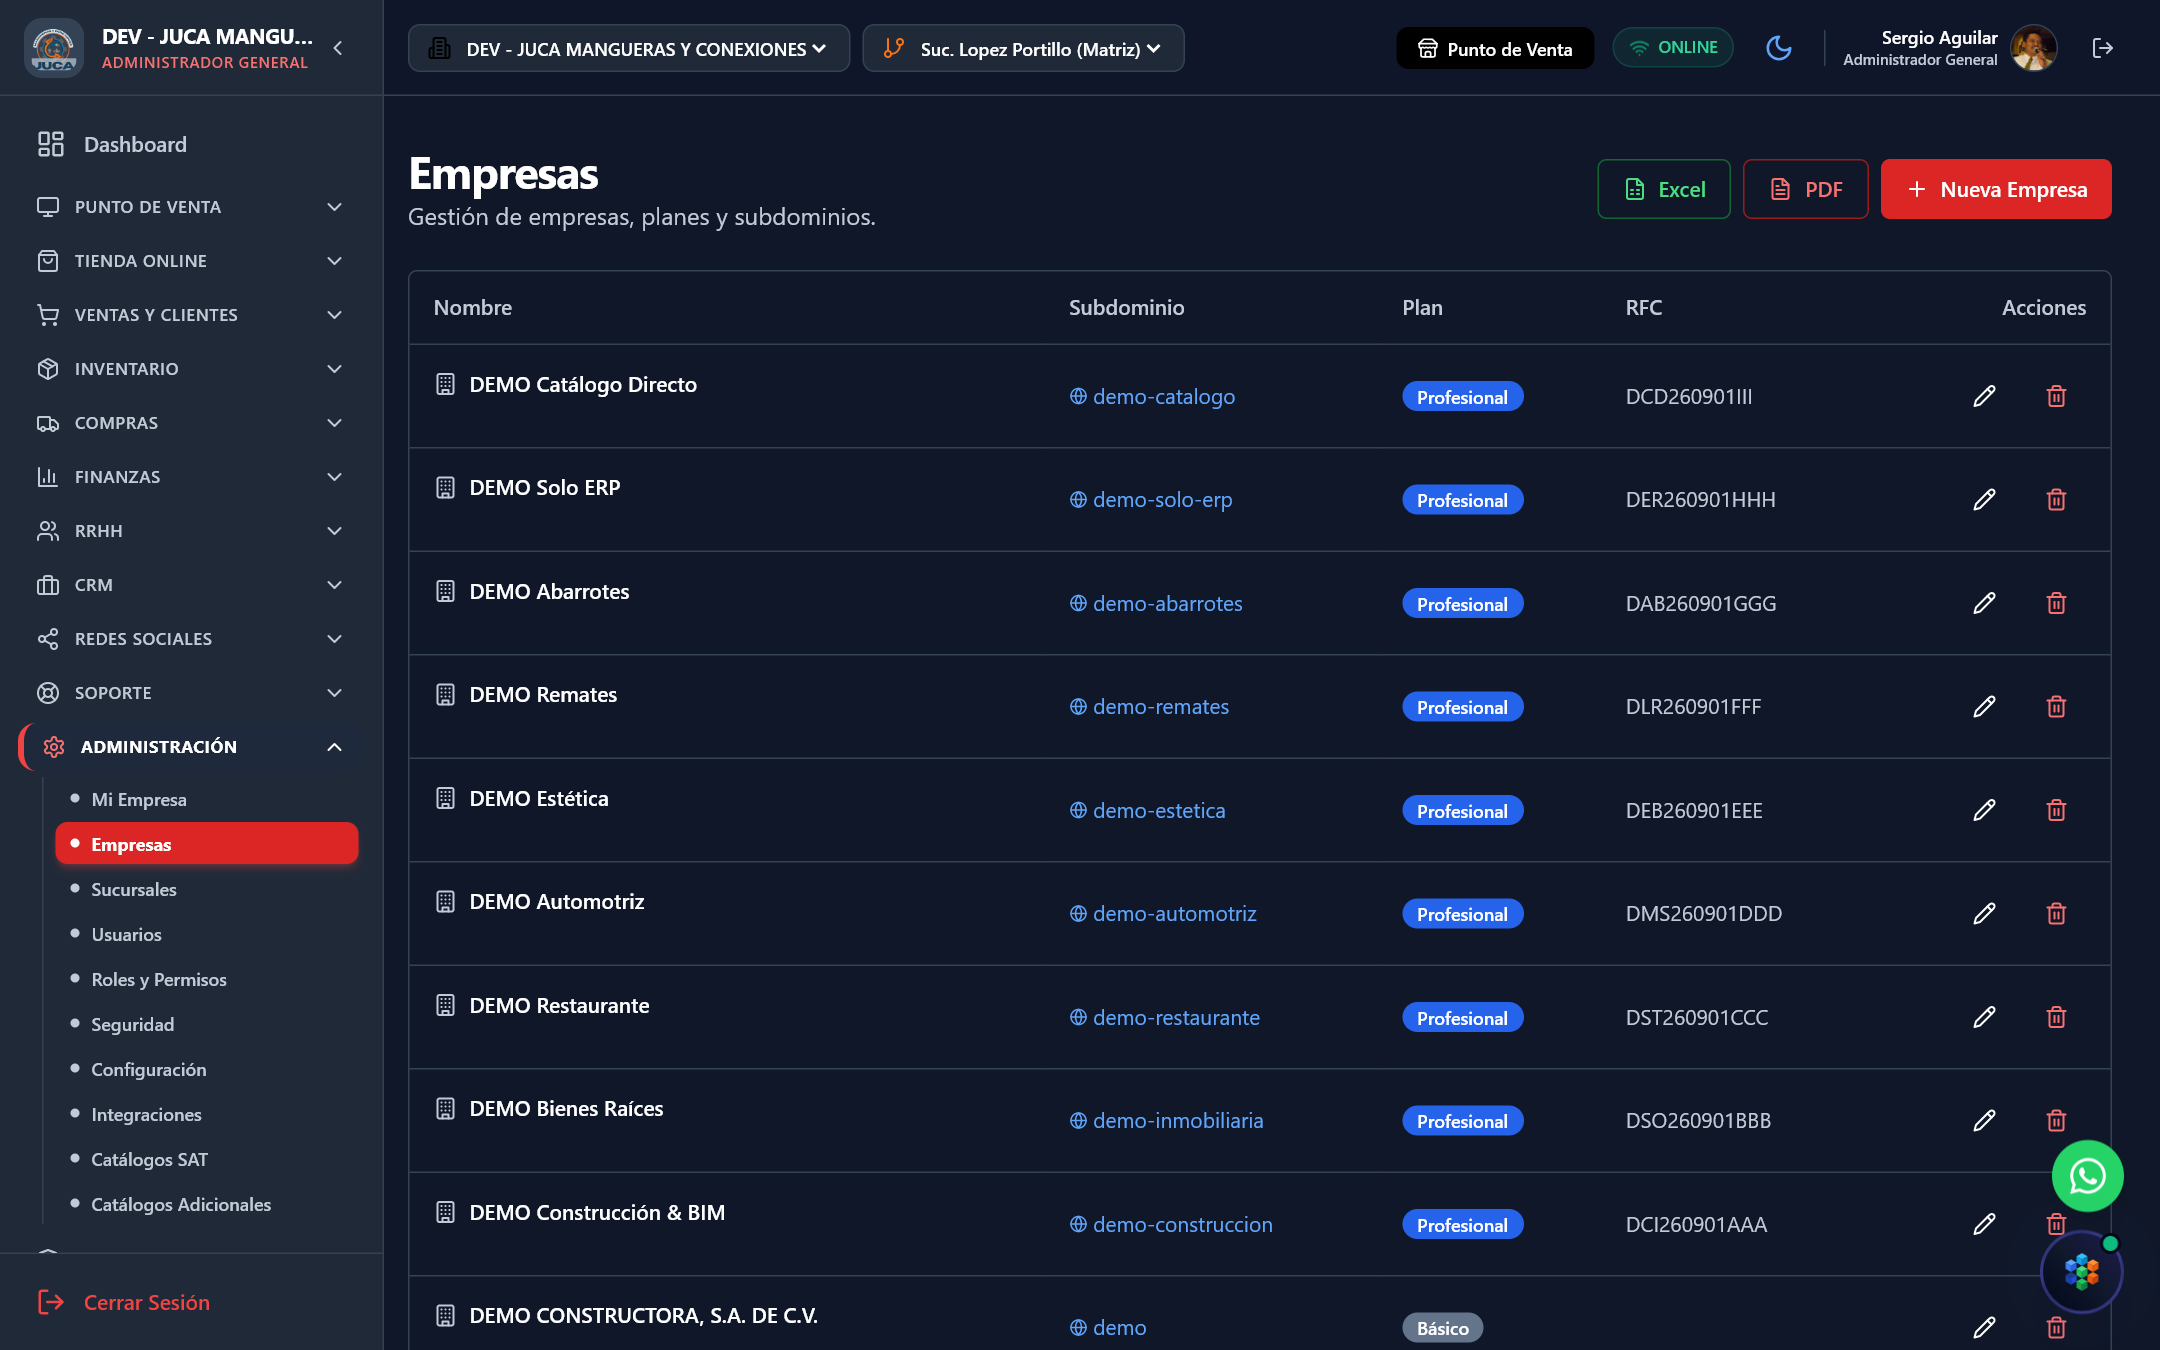2160x1350 pixels.
Task: Open the demo-catalogo subdomain link
Action: [x=1152, y=396]
